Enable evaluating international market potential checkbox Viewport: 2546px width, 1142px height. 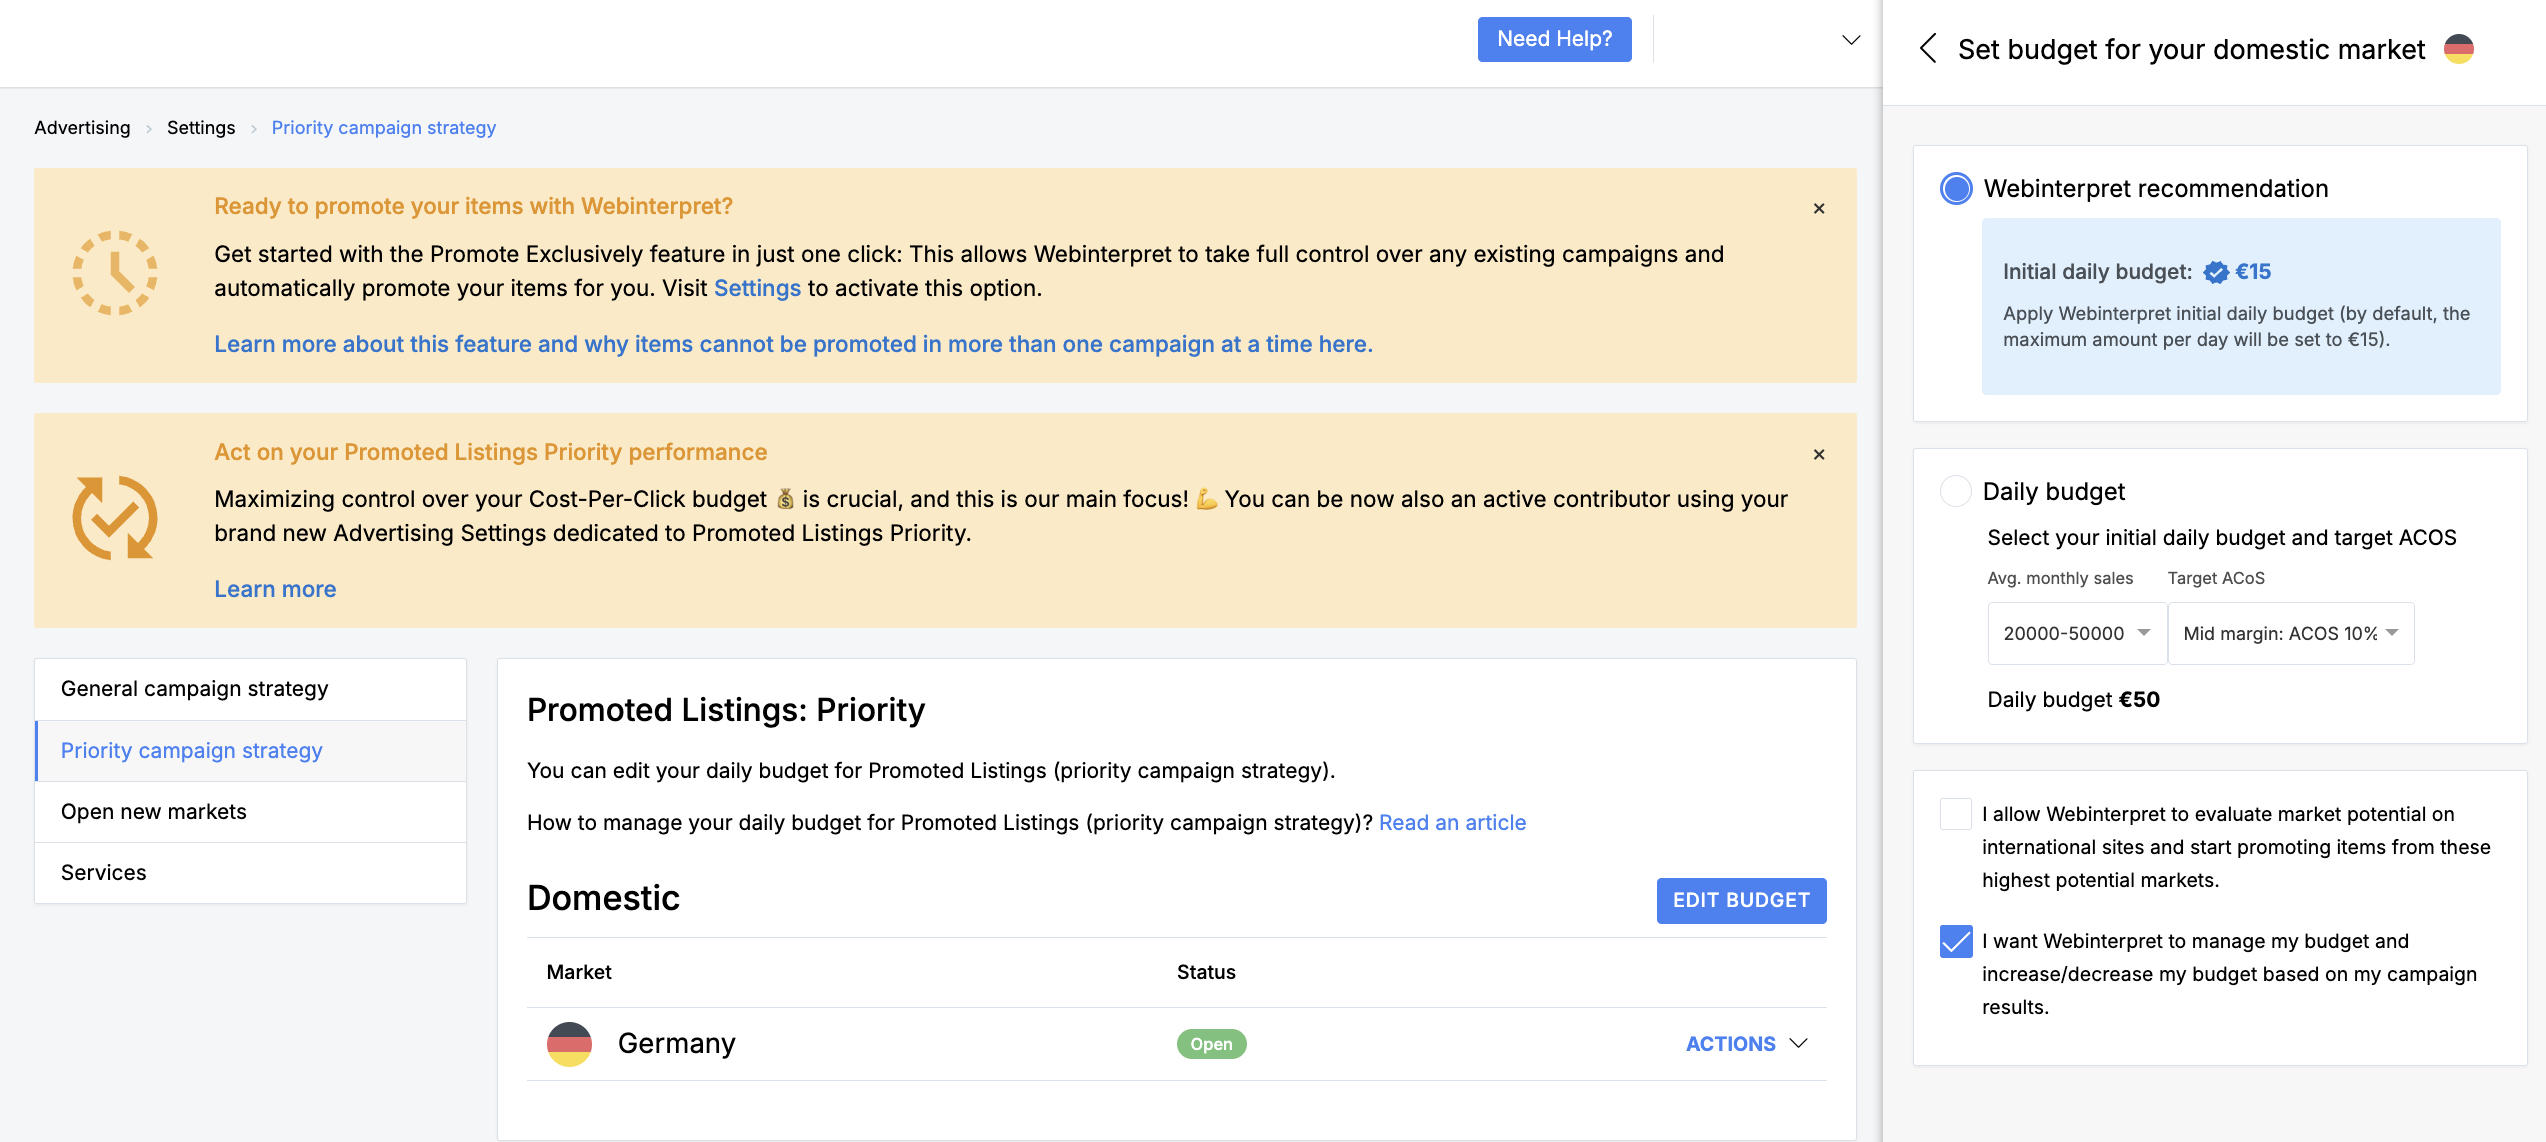[x=1956, y=814]
